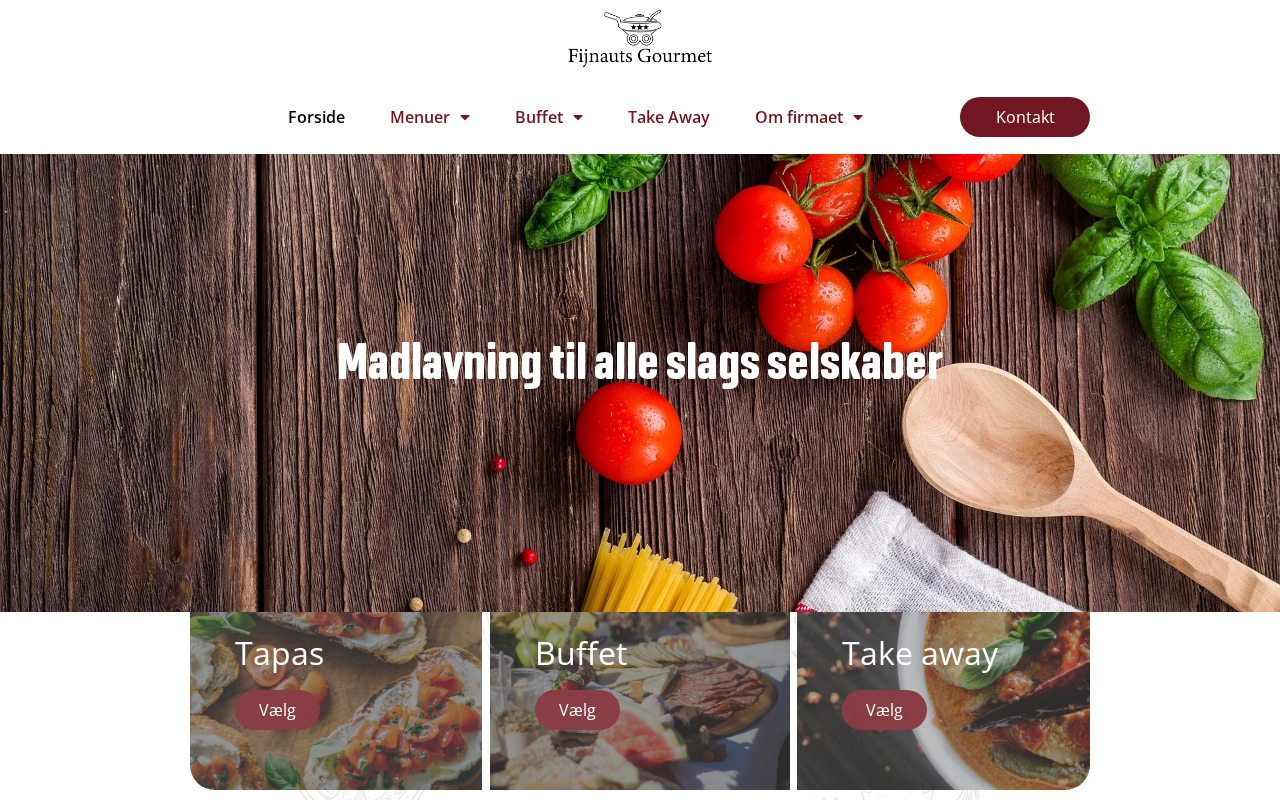The width and height of the screenshot is (1280, 800).
Task: Click the Vælg button under Take away
Action: tap(884, 710)
